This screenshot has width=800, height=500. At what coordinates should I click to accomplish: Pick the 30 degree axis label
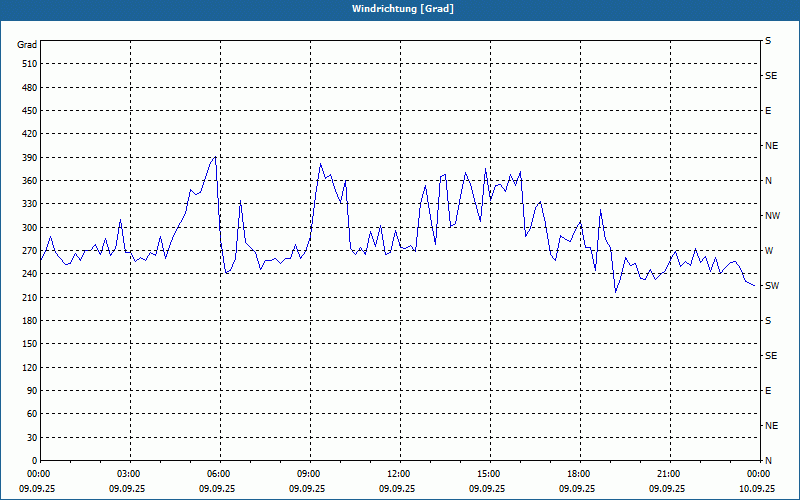32,437
